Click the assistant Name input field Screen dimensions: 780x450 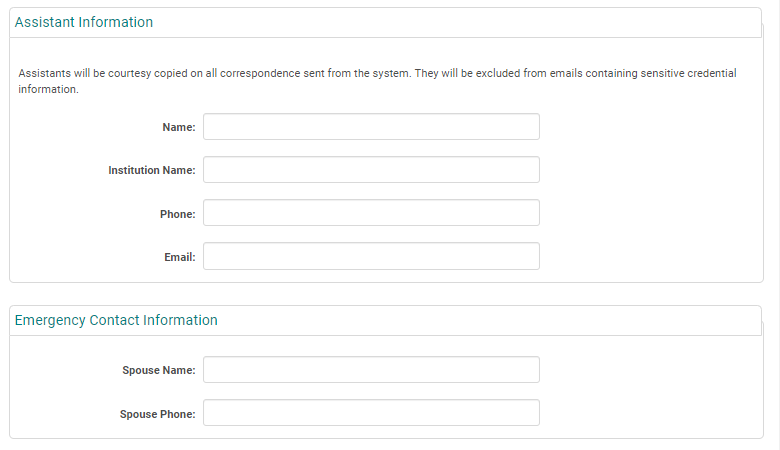click(371, 127)
